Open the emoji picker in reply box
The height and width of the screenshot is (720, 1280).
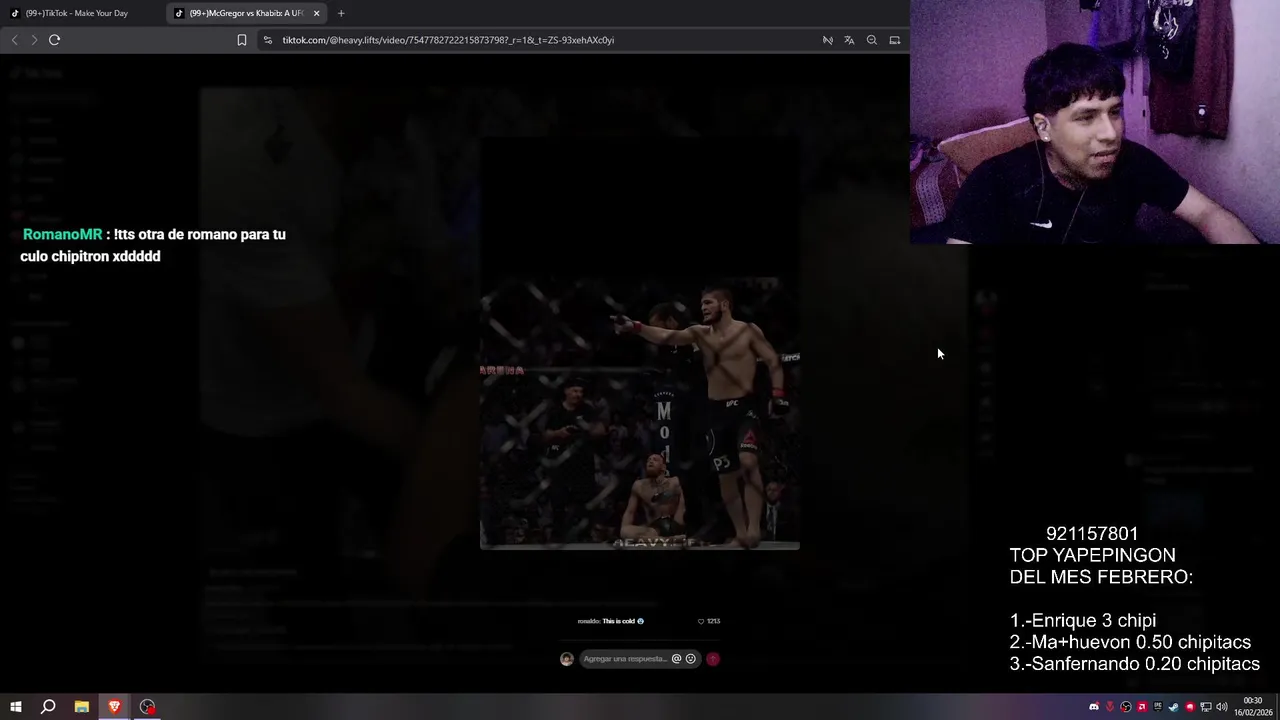tap(690, 659)
